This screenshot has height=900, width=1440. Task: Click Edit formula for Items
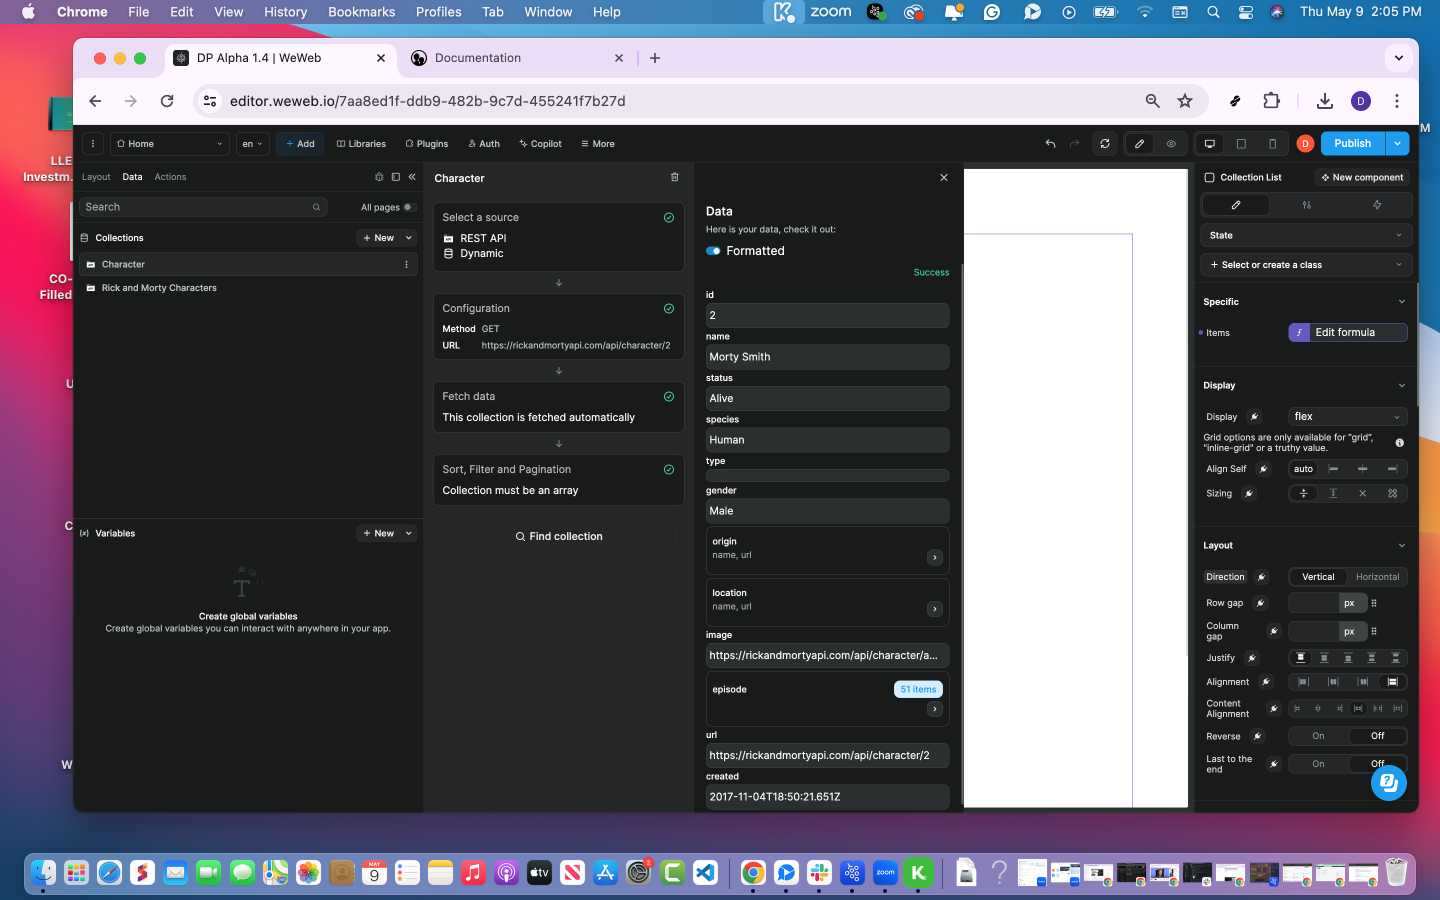pyautogui.click(x=1347, y=333)
